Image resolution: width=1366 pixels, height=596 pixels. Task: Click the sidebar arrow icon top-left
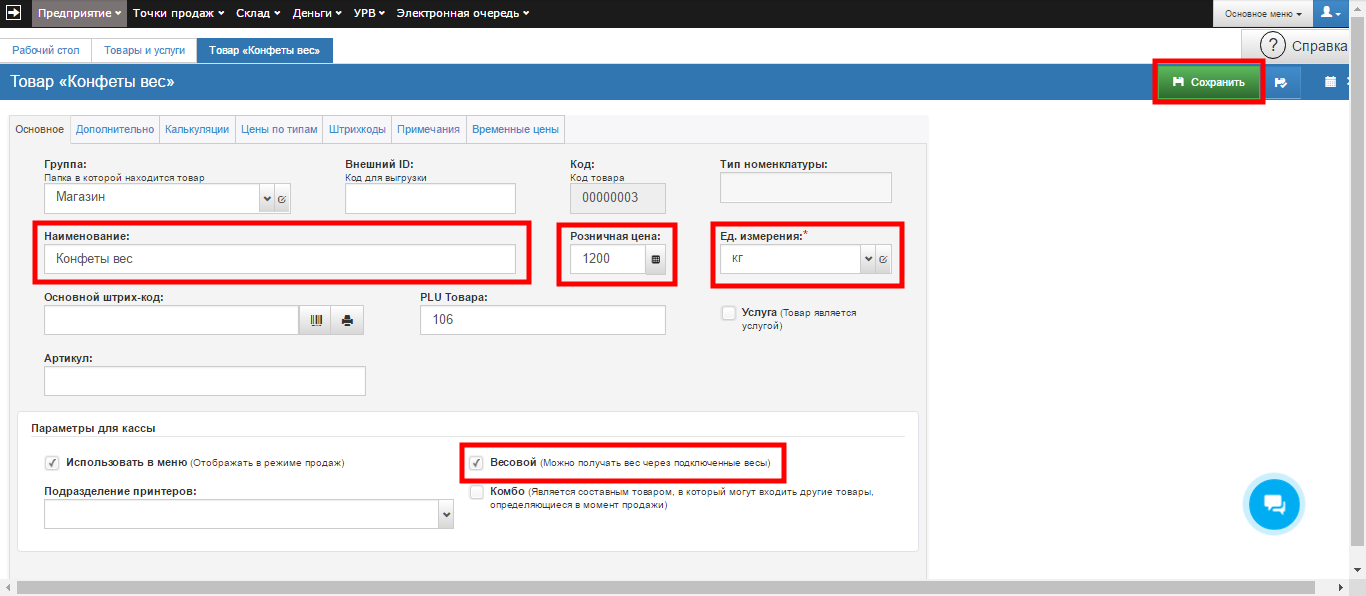pos(14,13)
